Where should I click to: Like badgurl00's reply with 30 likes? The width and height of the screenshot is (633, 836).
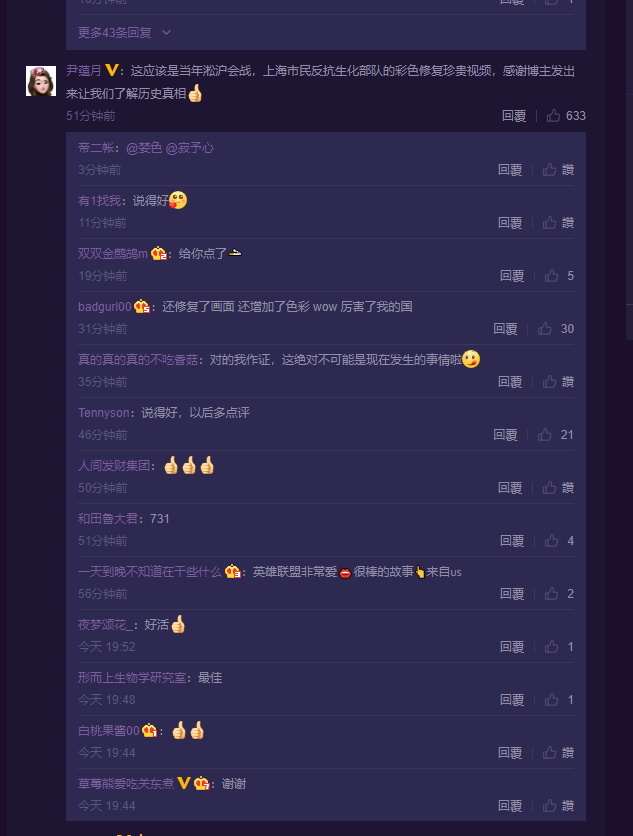(x=544, y=328)
